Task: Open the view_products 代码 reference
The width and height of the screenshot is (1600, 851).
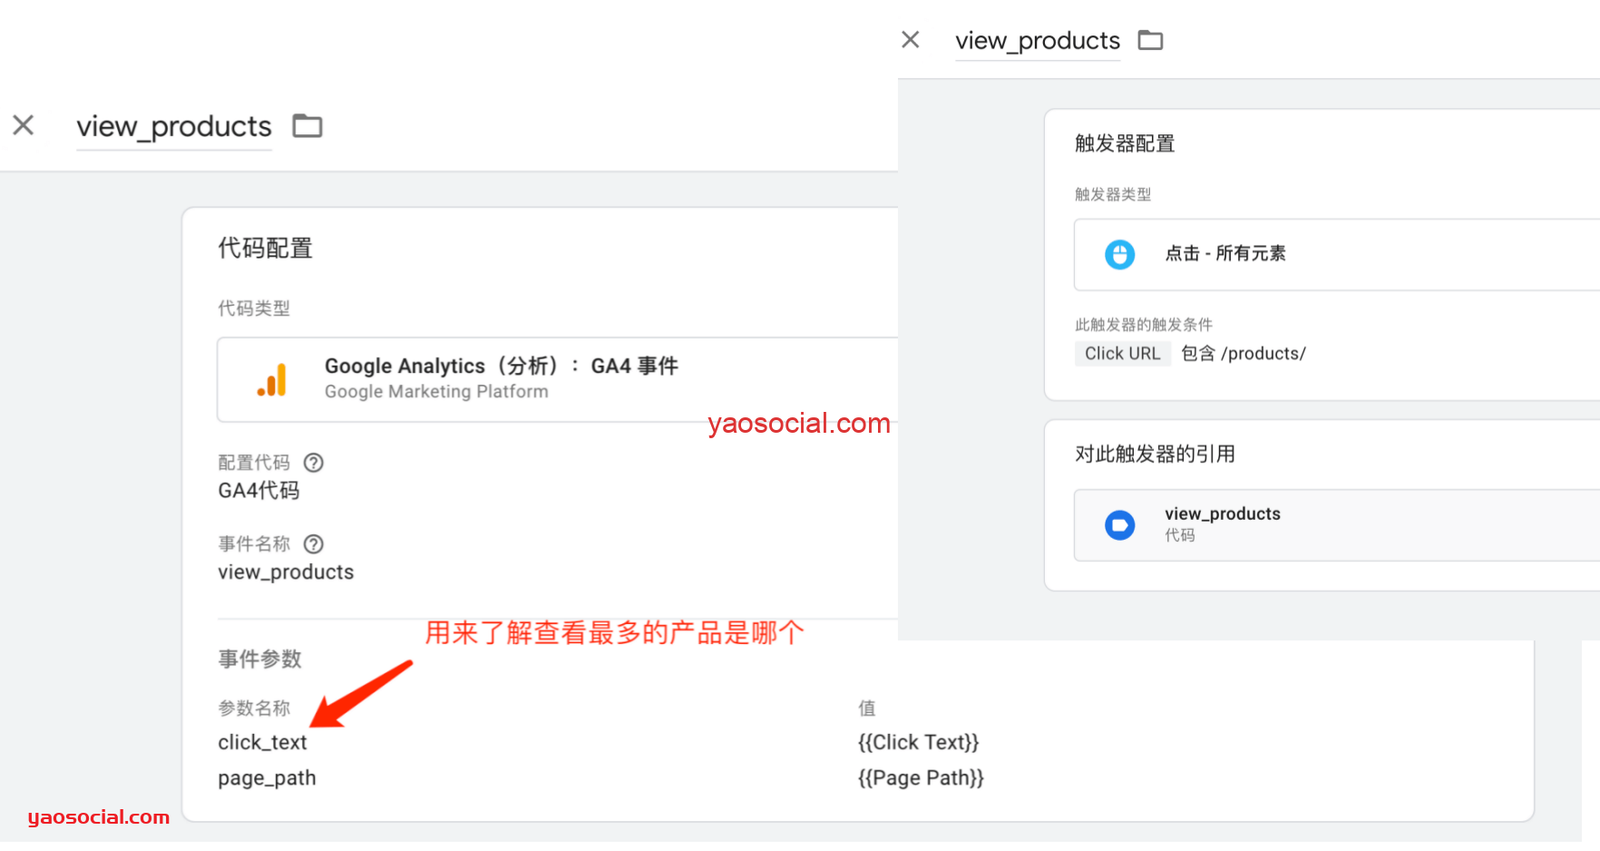Action: coord(1222,523)
